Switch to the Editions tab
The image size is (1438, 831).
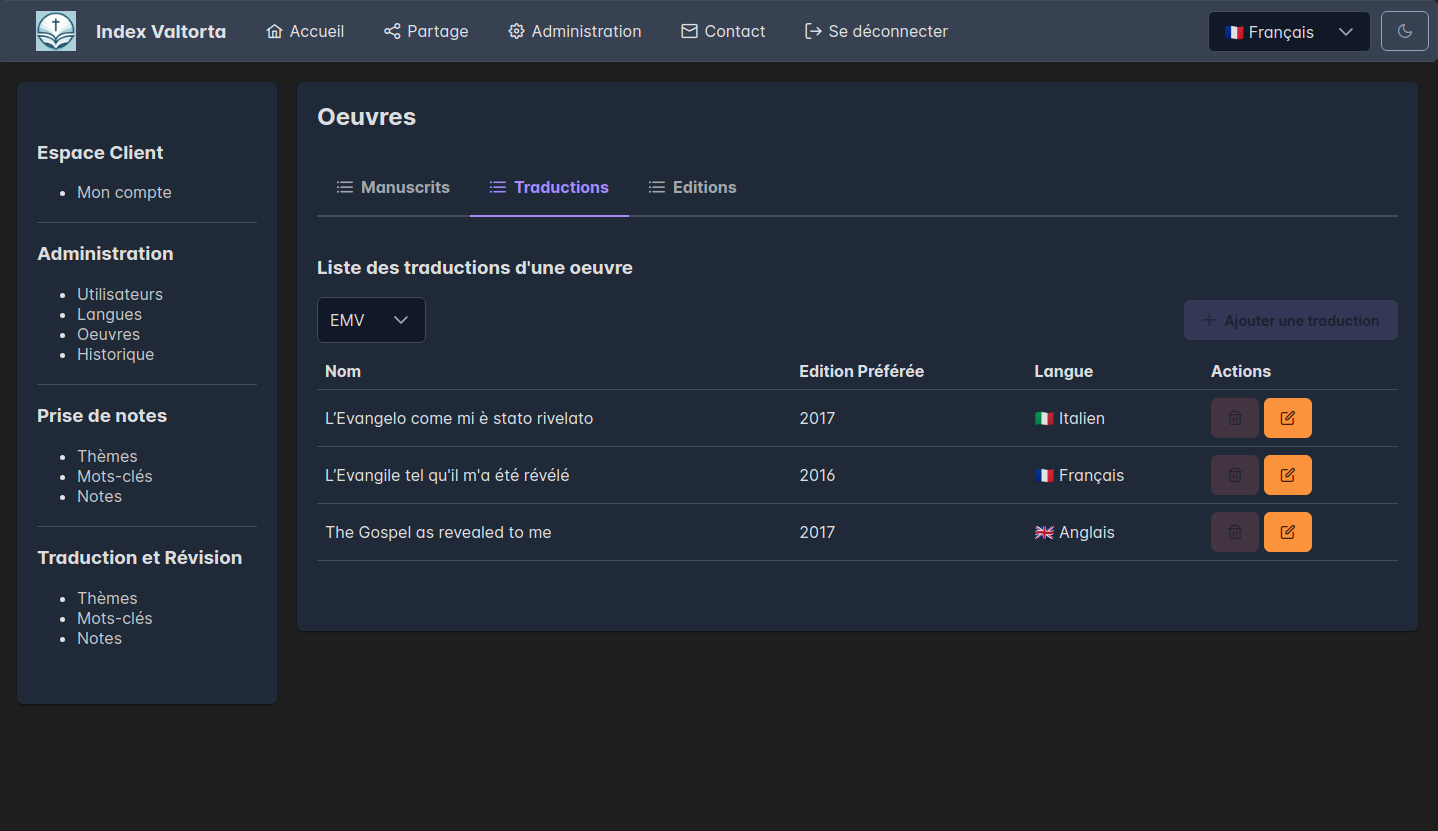coord(692,187)
